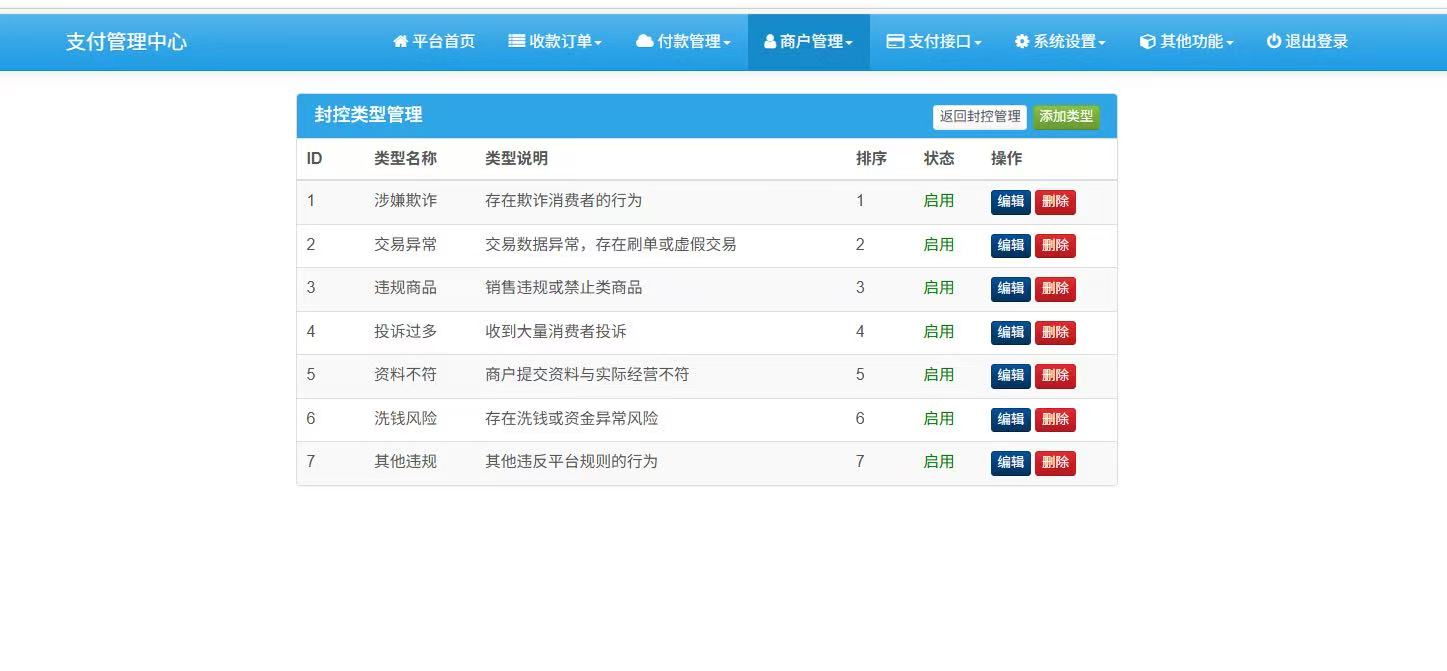Edit the 洗钱风险 type row
This screenshot has height=671, width=1447.
point(1010,419)
